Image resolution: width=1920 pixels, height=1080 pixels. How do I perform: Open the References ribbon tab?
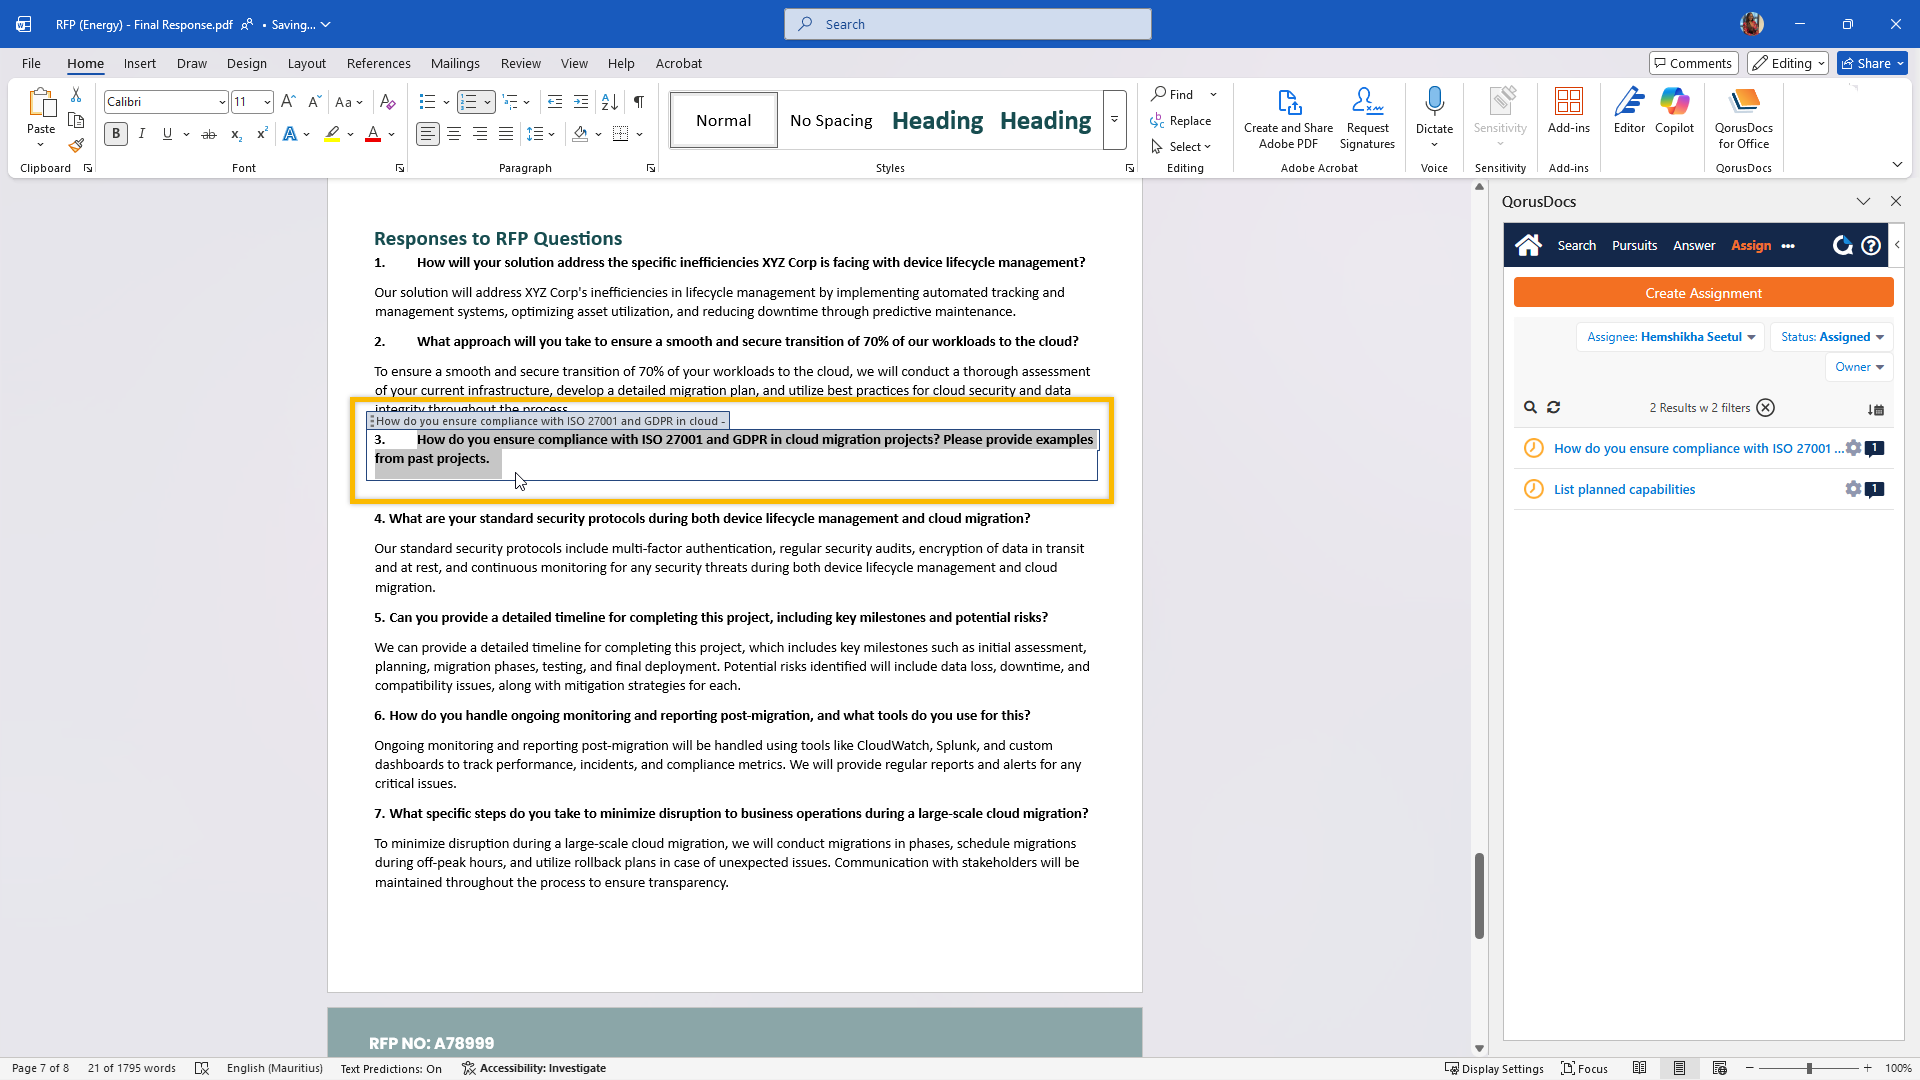coord(378,63)
